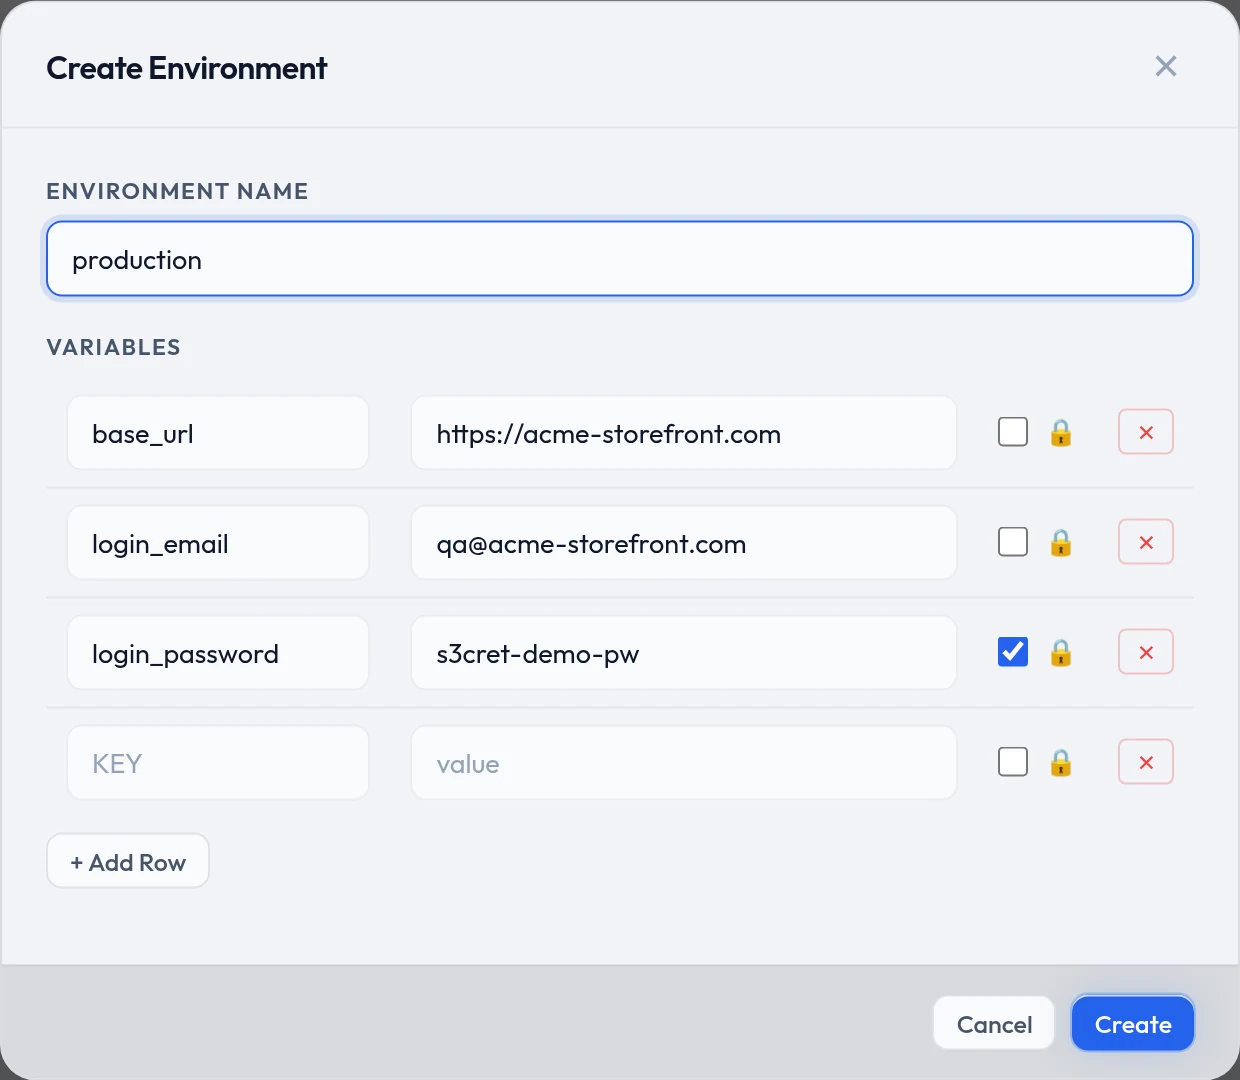
Task: Mark base_url as secret
Action: (x=1013, y=432)
